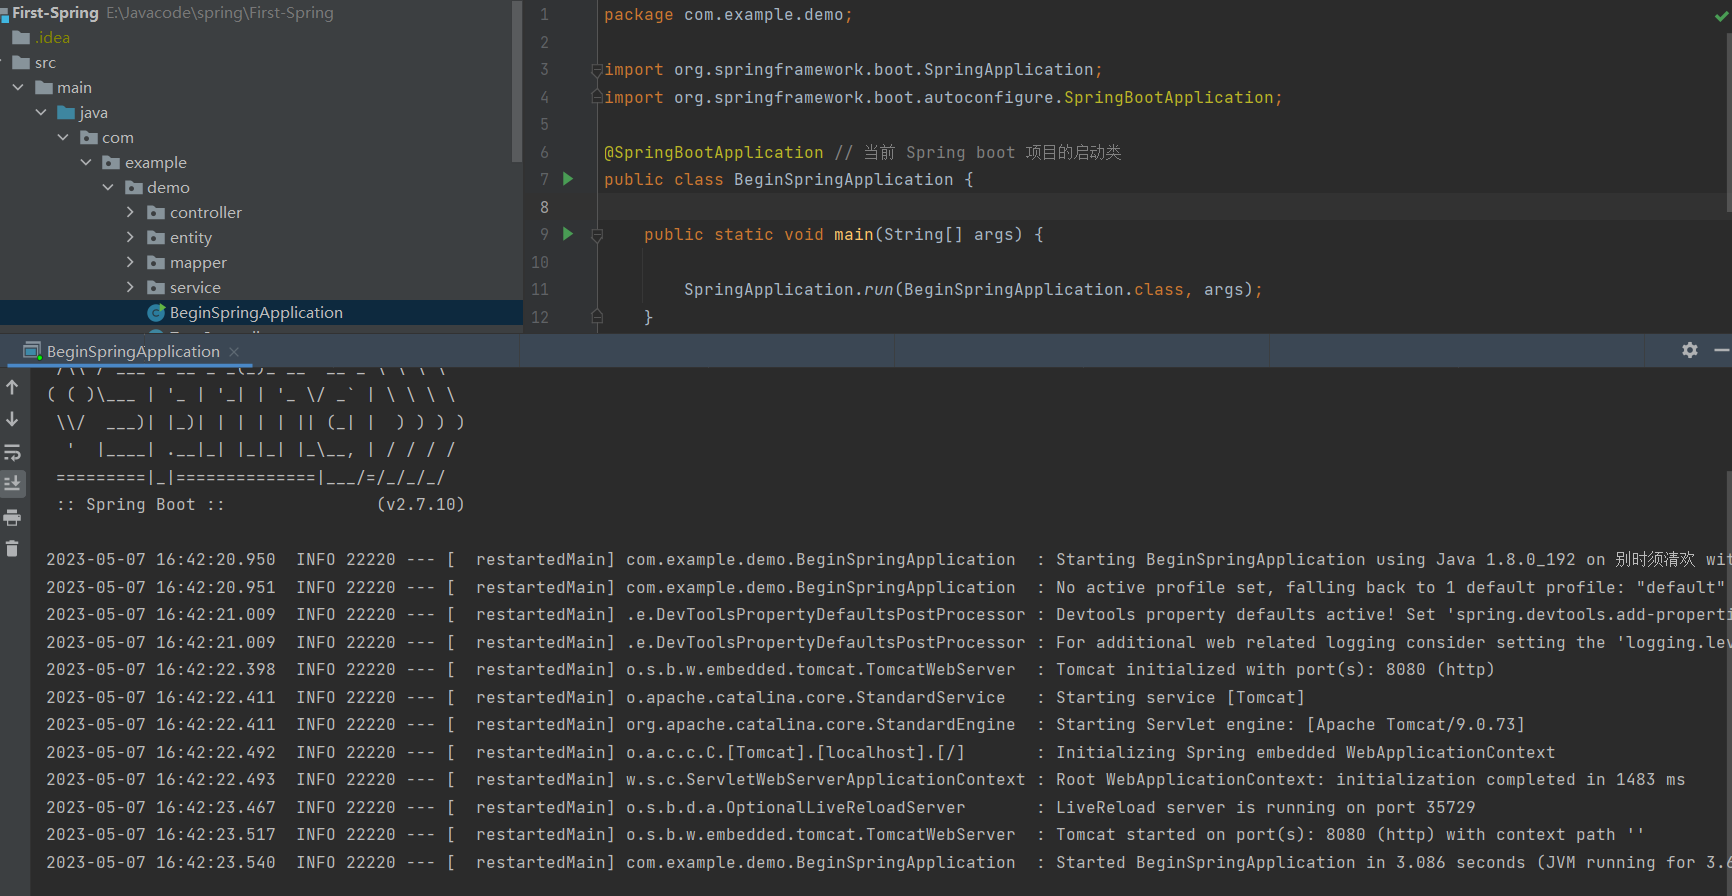Viewport: 1732px width, 896px height.
Task: Select the mapper package
Action: [187, 263]
